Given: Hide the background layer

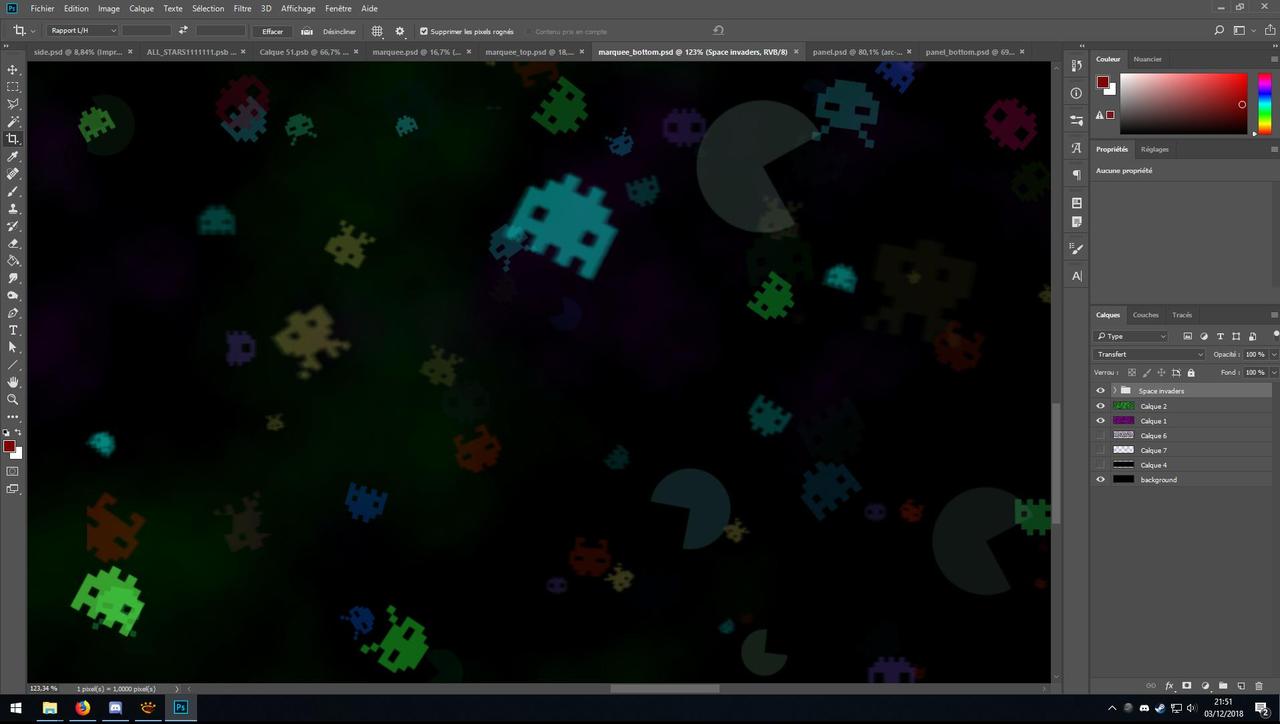Looking at the screenshot, I should click(1101, 480).
